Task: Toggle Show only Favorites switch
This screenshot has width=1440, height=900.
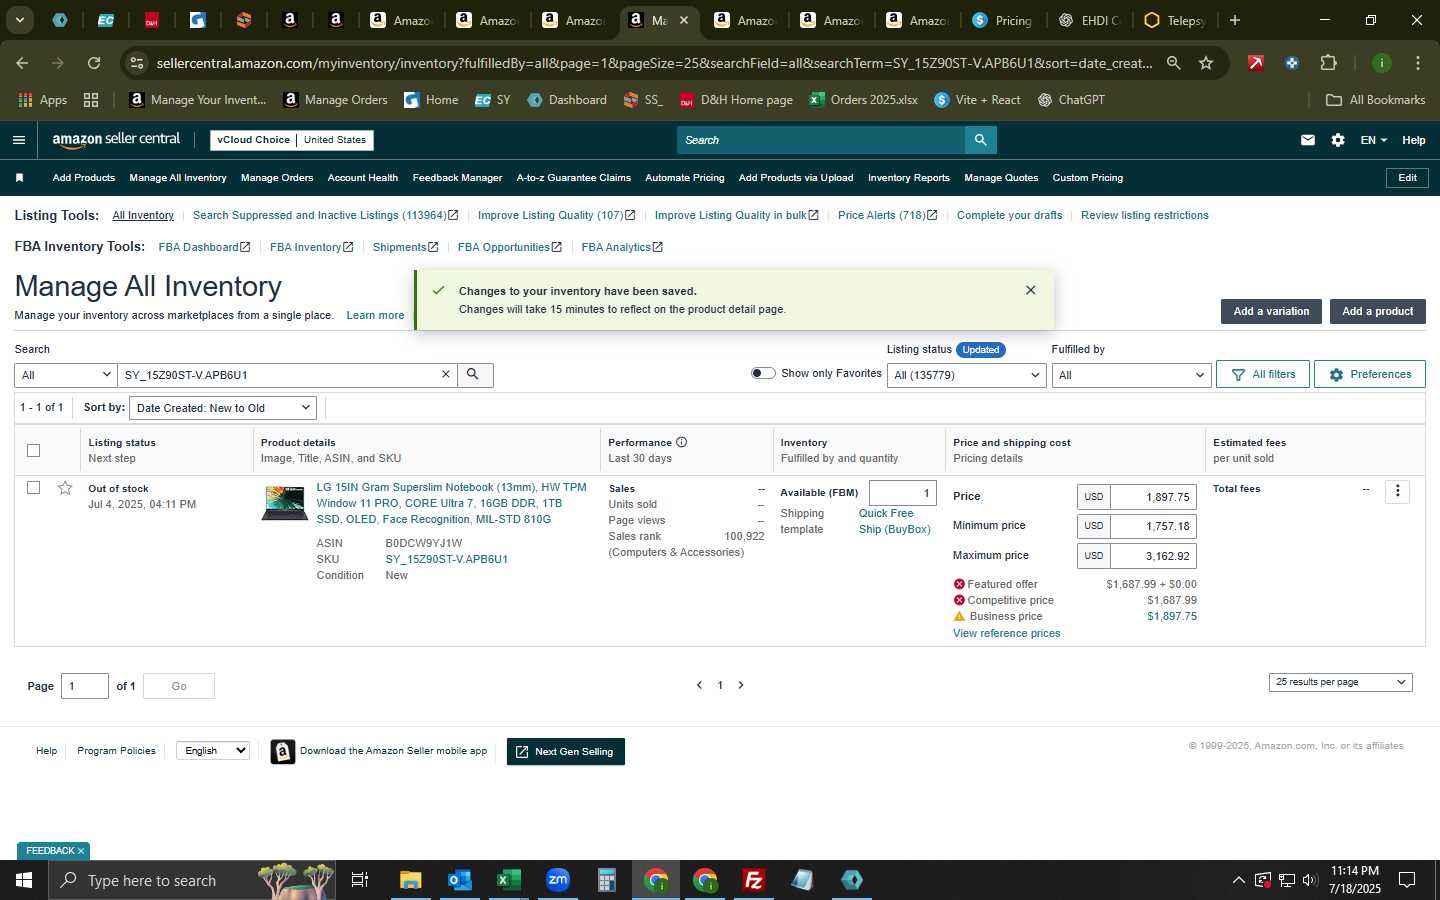Action: click(x=763, y=373)
